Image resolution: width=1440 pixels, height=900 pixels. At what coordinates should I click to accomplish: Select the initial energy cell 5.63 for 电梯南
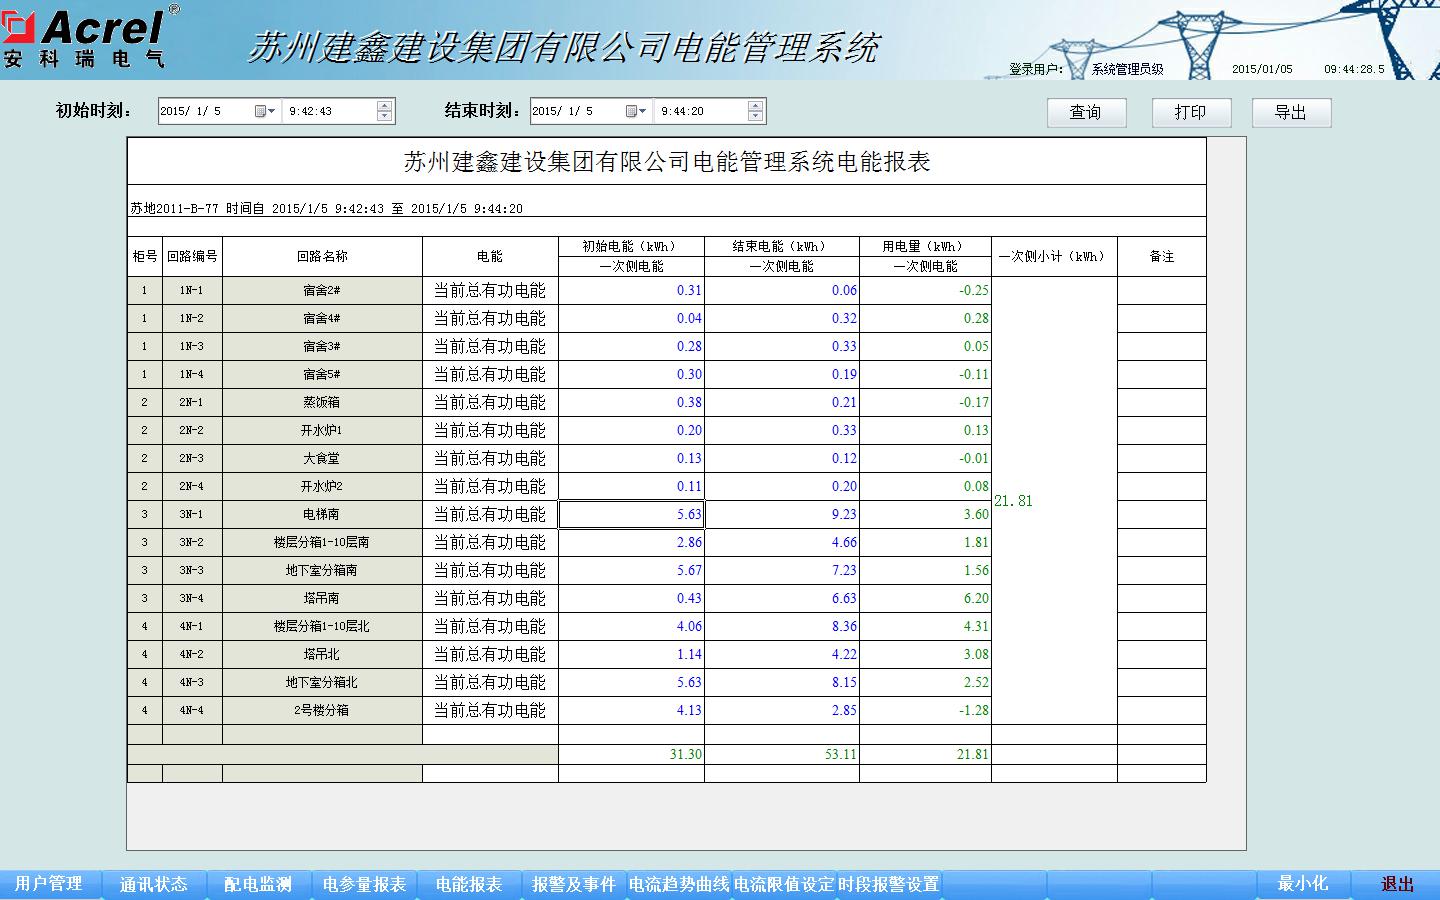(632, 514)
